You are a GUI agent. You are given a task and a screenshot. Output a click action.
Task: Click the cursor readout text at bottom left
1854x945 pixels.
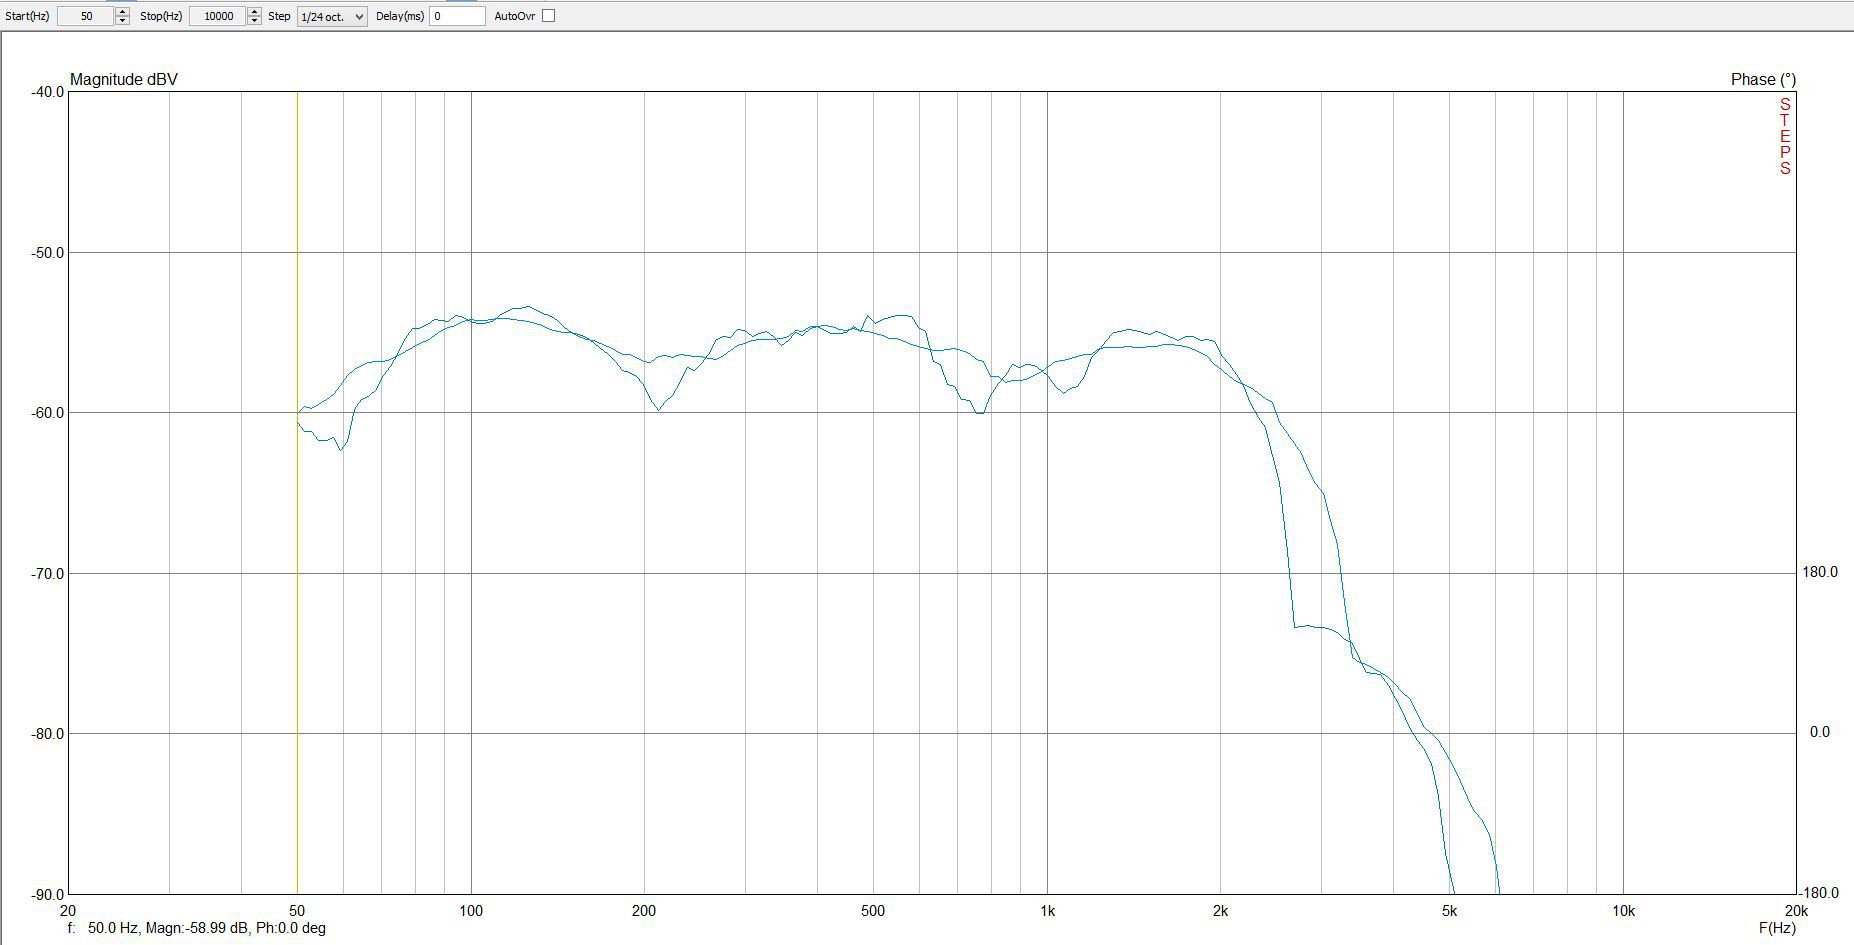pos(197,928)
